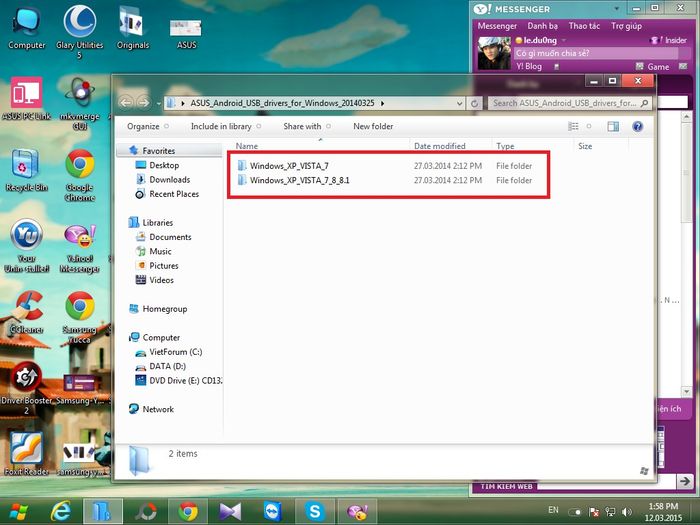Open Glary Utilities 5 desktop icon
Screen dimensions: 700x525
tap(79, 31)
